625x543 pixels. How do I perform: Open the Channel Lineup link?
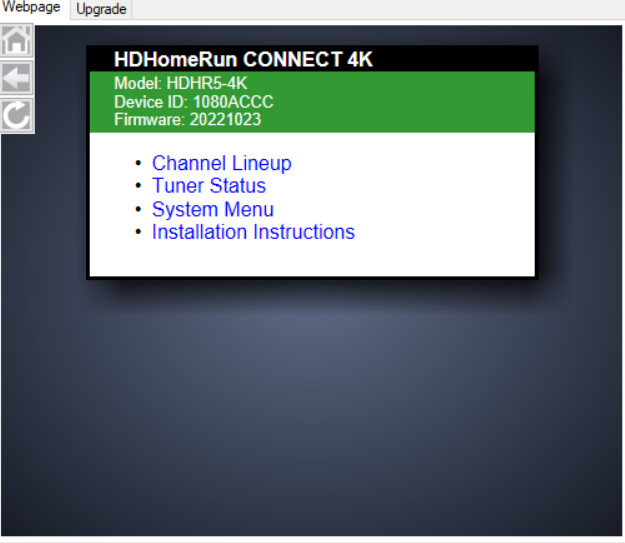click(221, 163)
